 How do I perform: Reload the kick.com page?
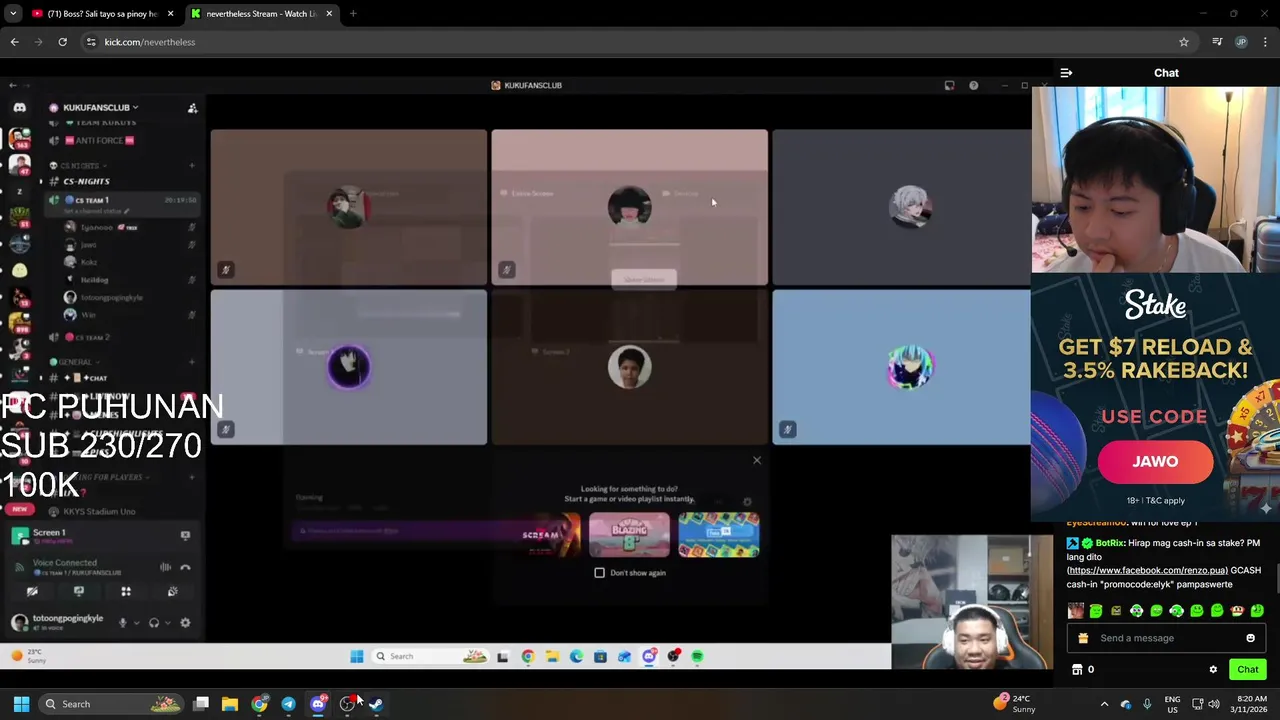coord(62,42)
